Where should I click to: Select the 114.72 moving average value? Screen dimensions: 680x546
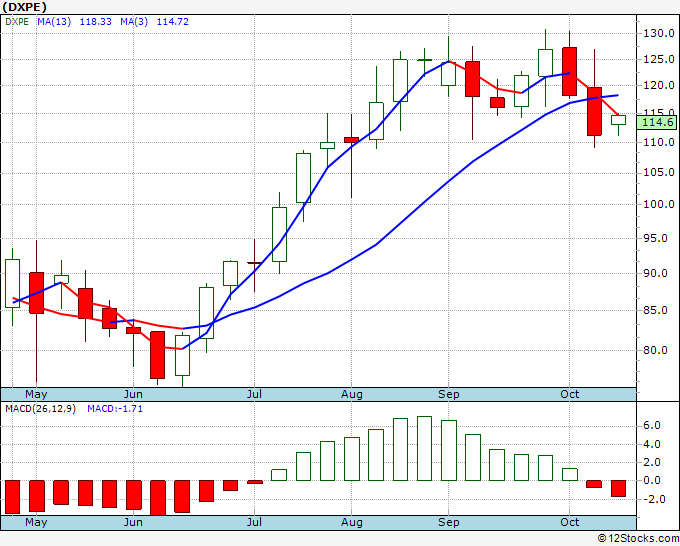point(173,21)
